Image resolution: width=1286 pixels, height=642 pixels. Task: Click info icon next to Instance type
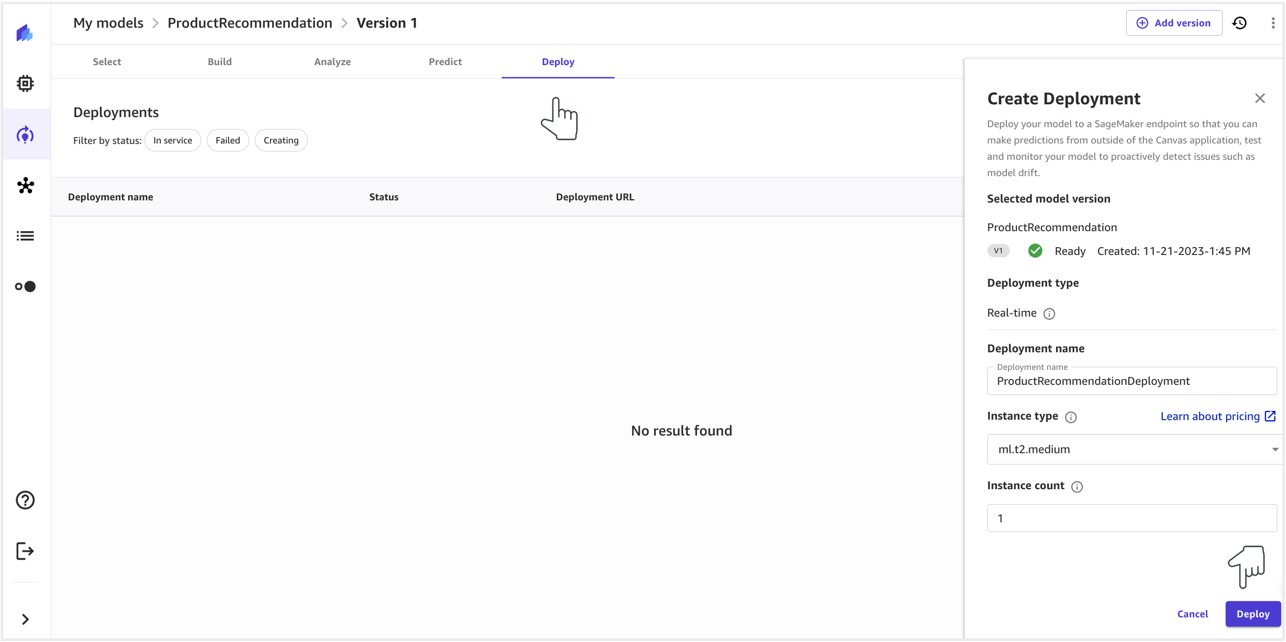click(x=1071, y=417)
